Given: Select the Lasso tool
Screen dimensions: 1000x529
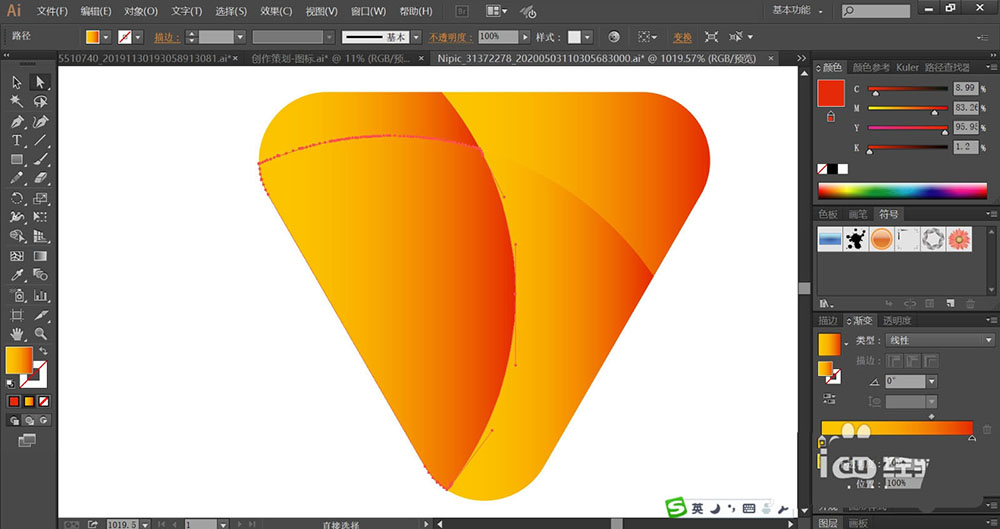Looking at the screenshot, I should tap(40, 101).
